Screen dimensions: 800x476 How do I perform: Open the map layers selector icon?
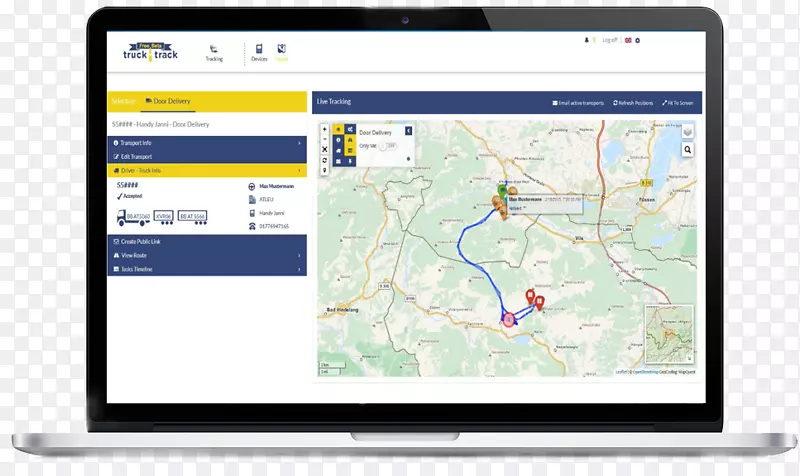pos(688,131)
